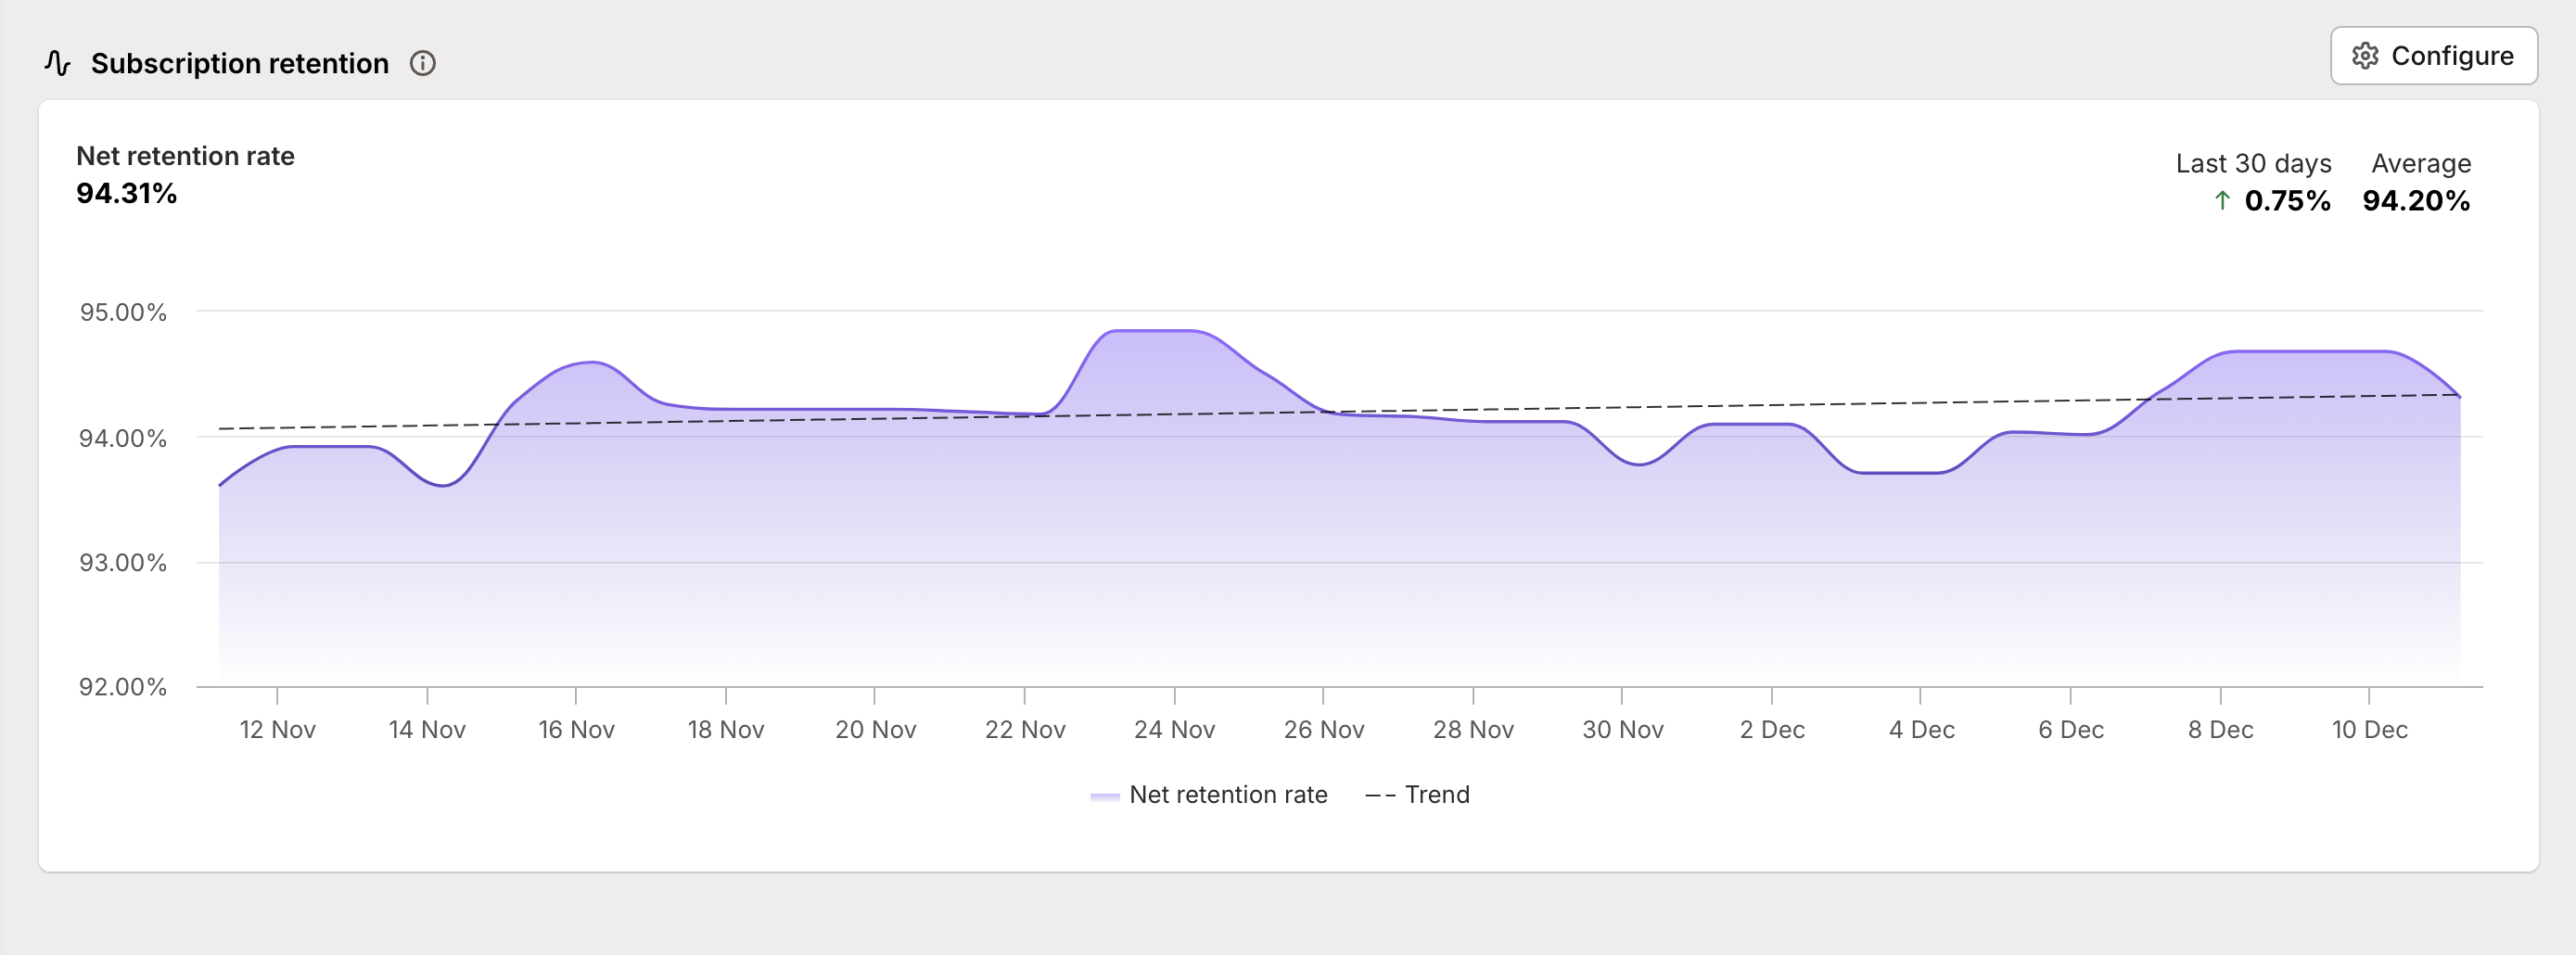Click the Subscription retention title text
This screenshot has height=955, width=2576.
241,62
